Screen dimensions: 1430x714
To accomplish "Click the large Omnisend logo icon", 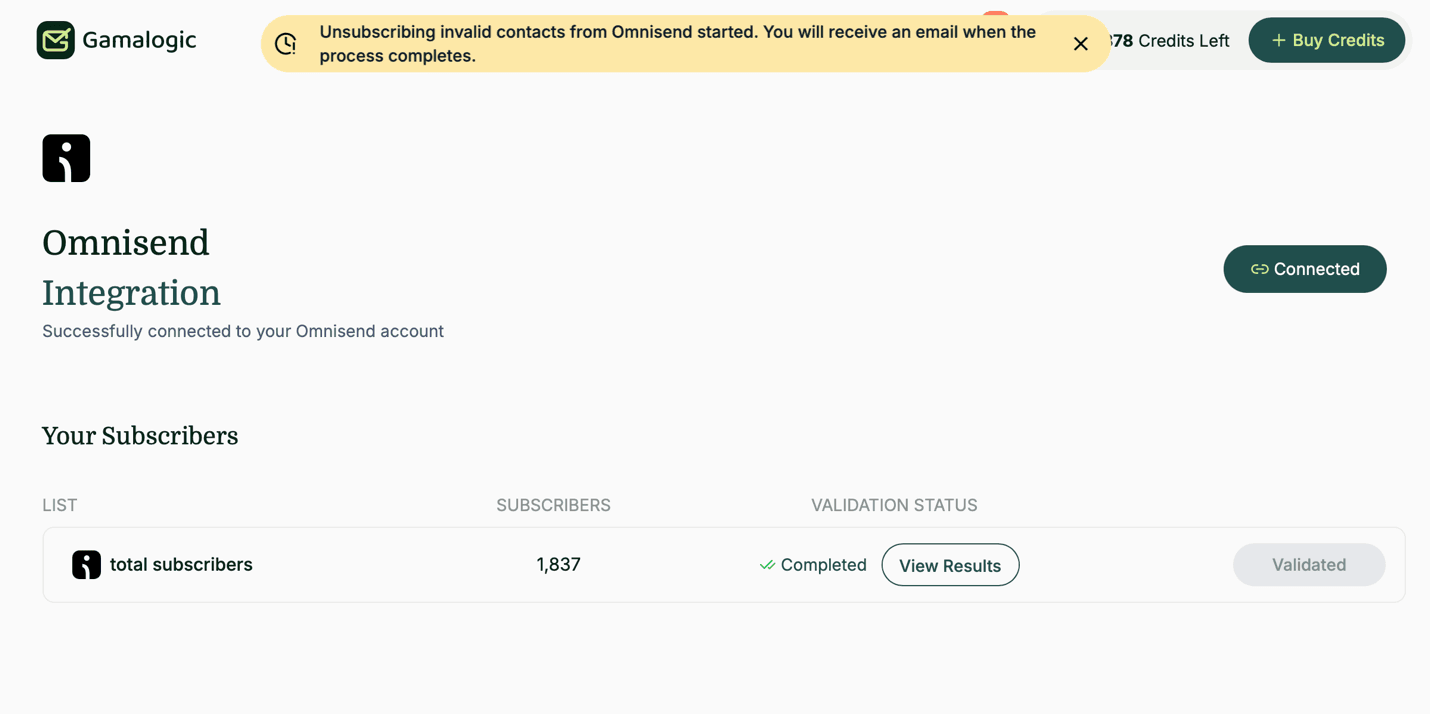I will pos(66,158).
